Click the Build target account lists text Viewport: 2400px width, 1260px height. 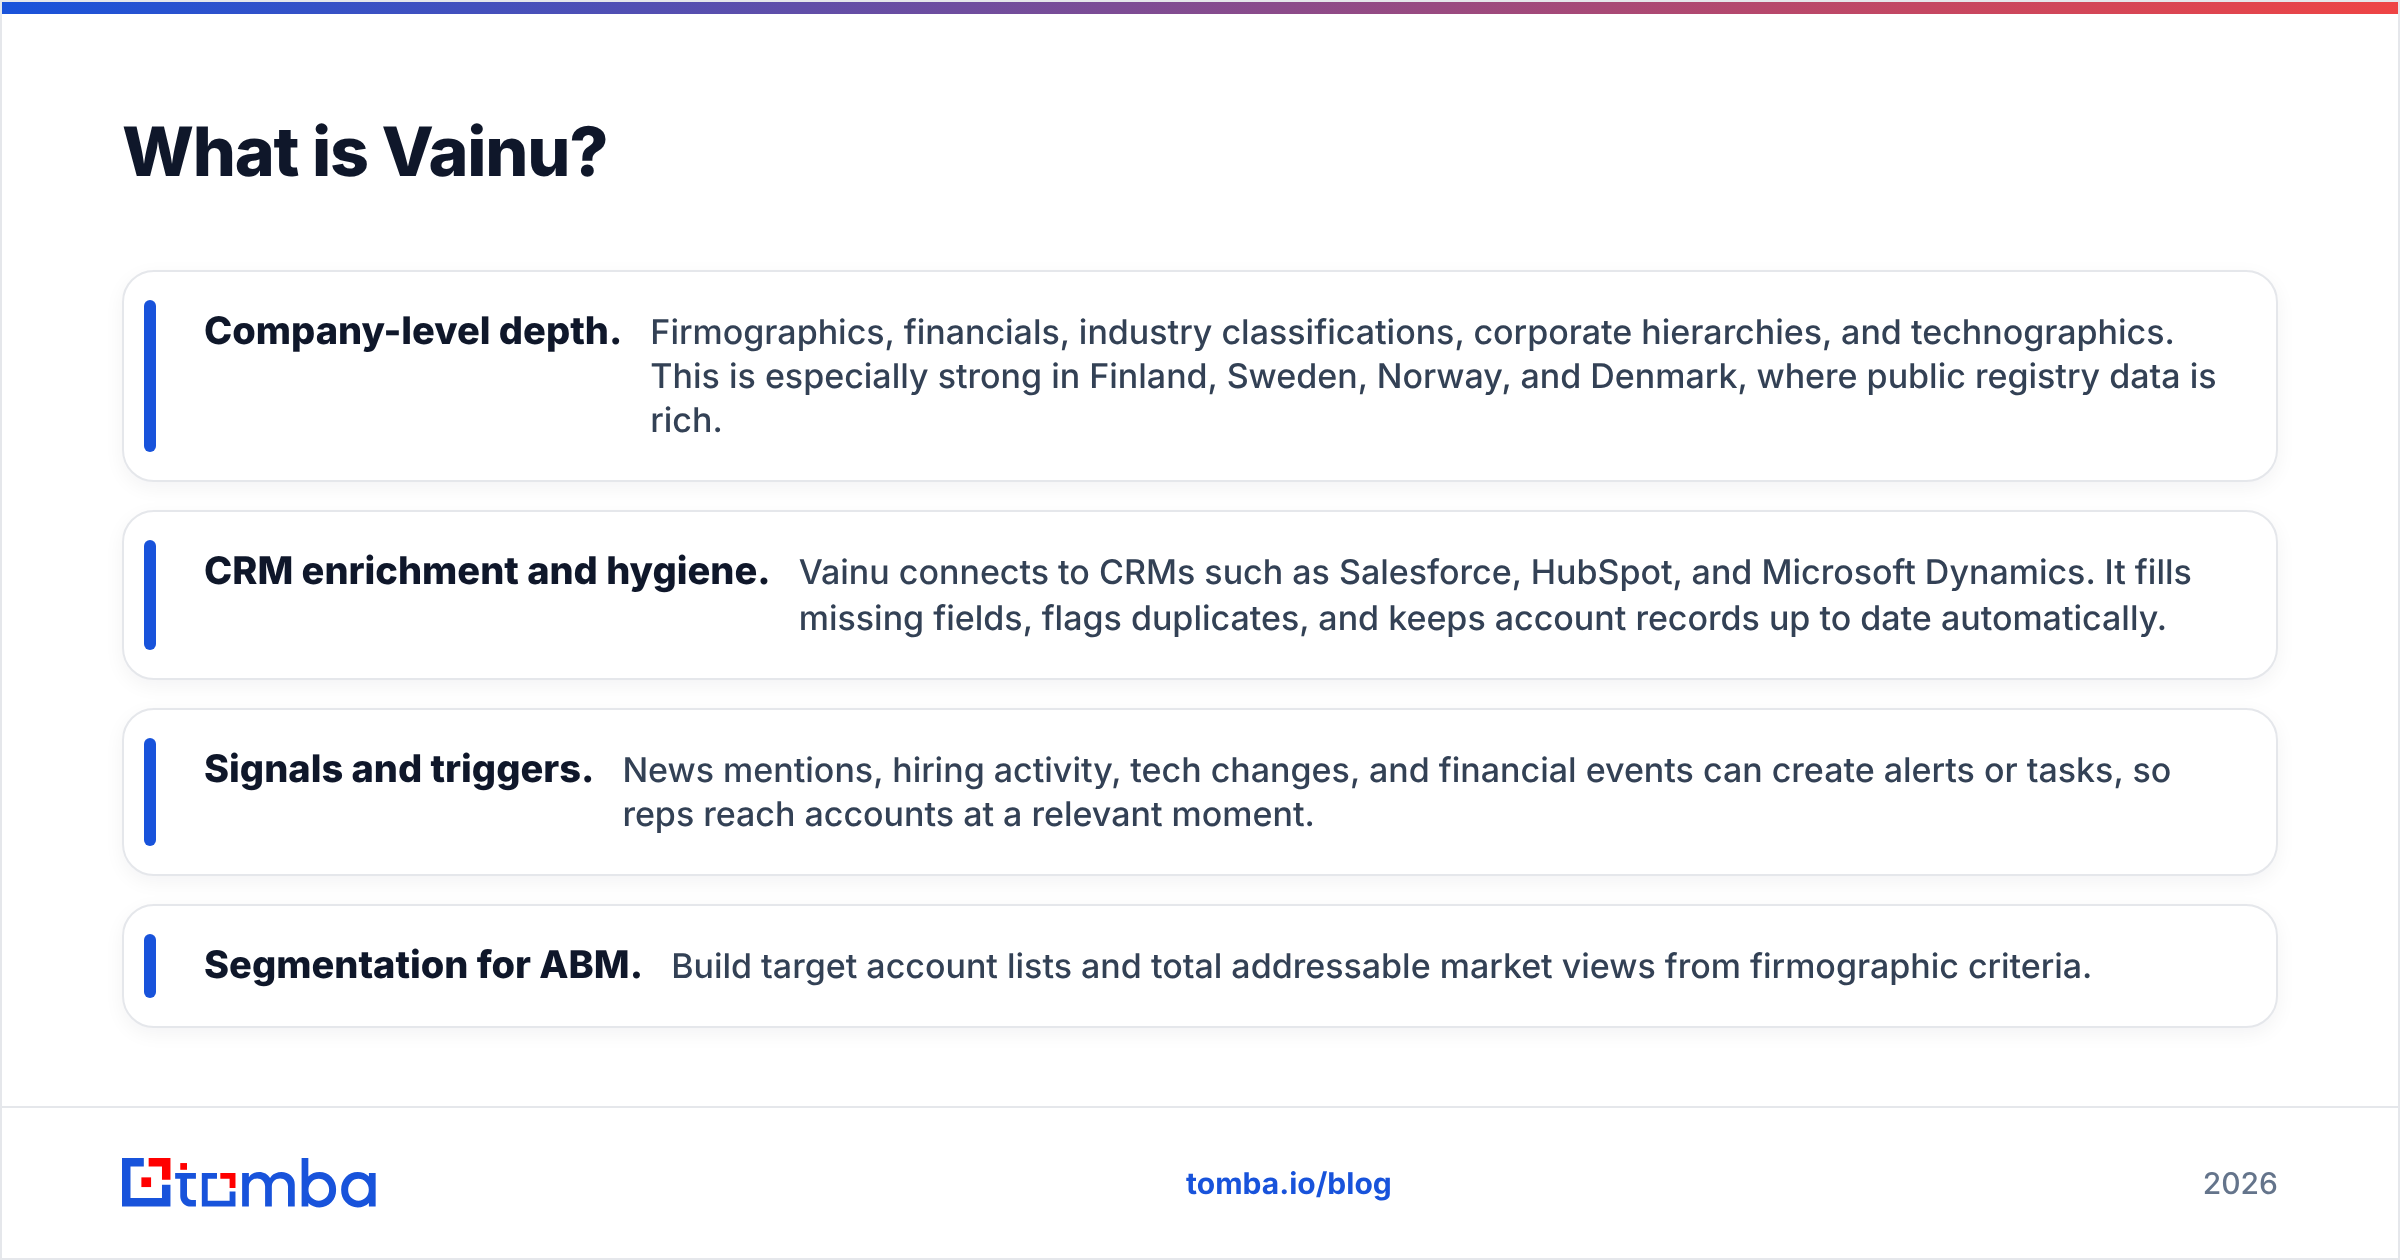coord(1381,966)
